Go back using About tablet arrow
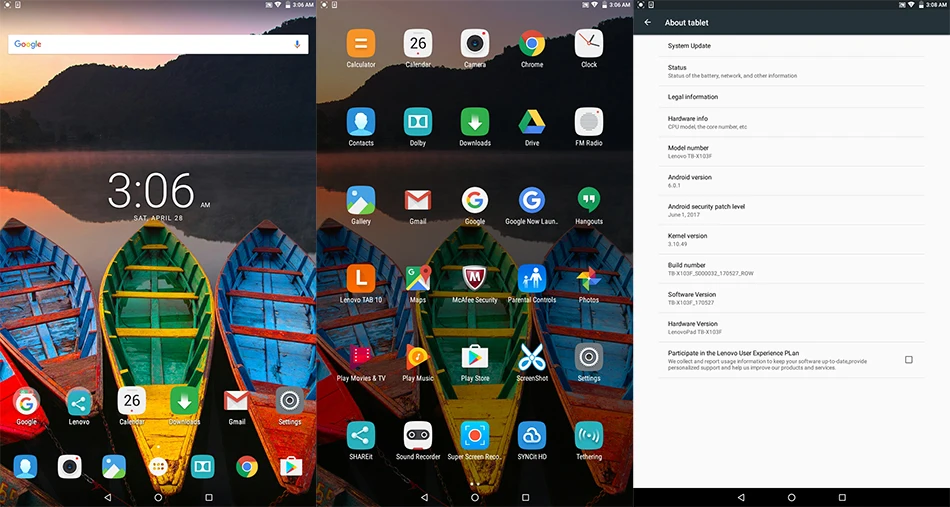Screen dimensions: 950x507 coord(648,22)
